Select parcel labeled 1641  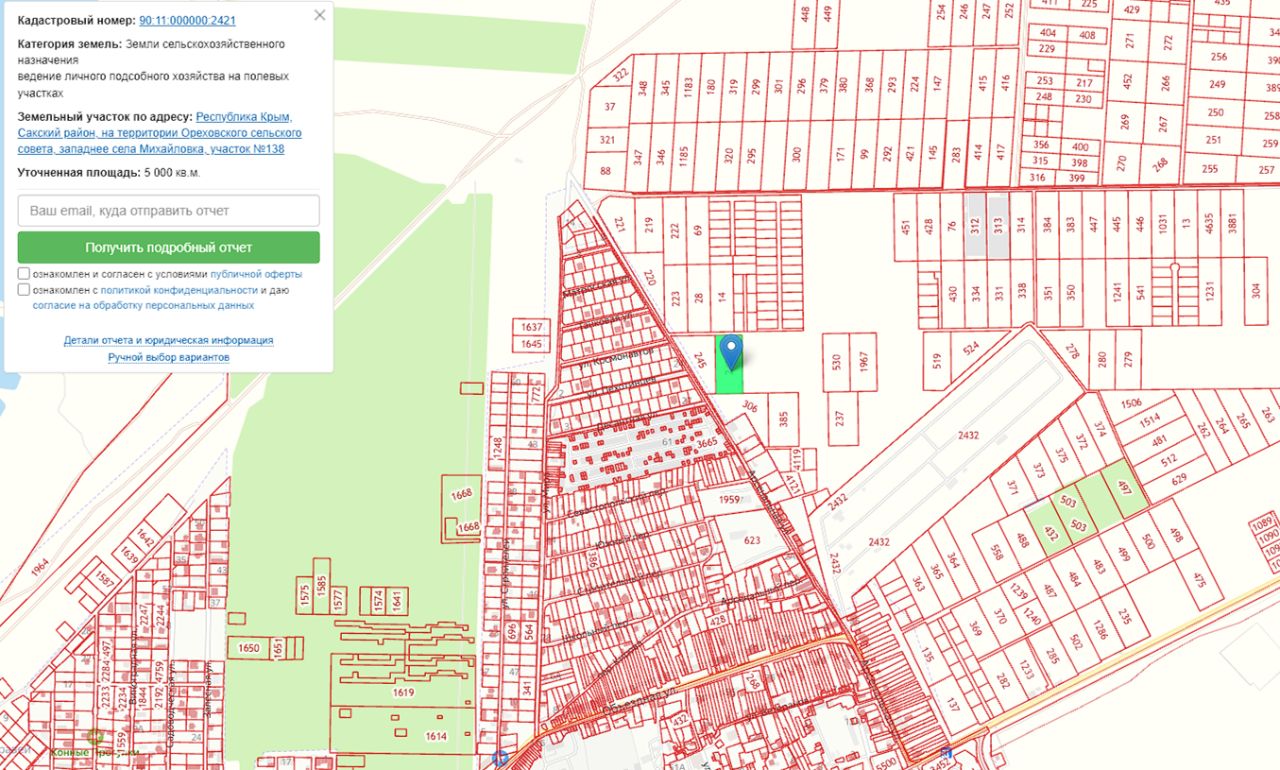point(397,600)
